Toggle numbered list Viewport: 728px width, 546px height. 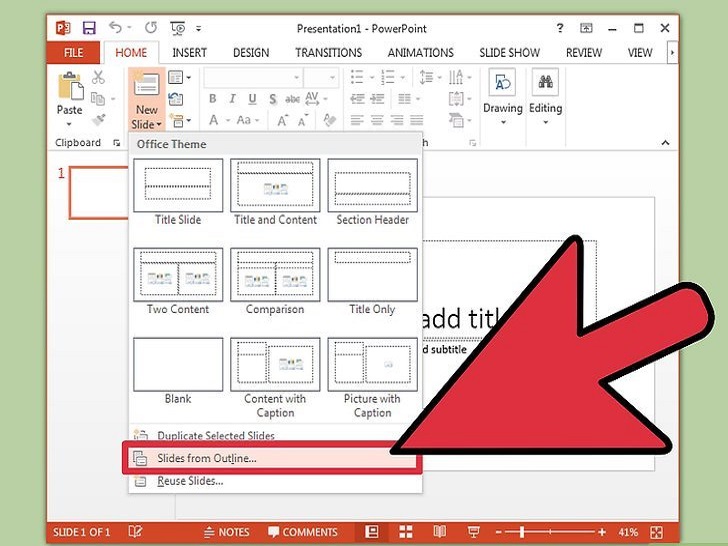coord(388,77)
